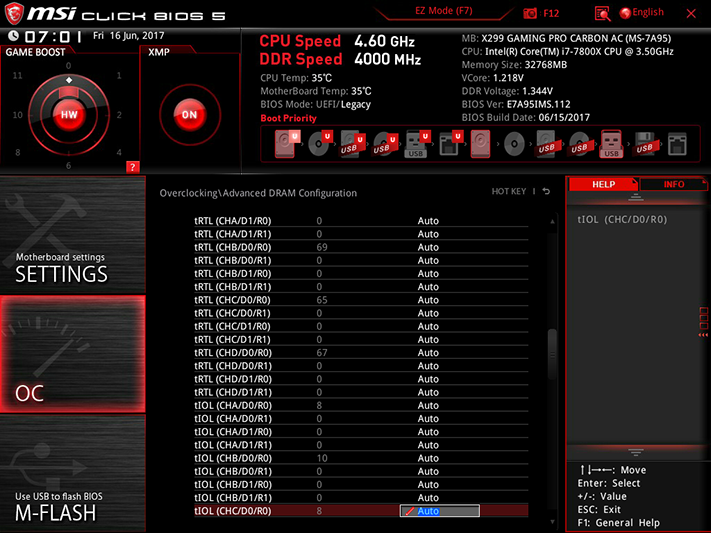The image size is (711, 533).
Task: Click the pencil icon in the selected Auto field
Action: (x=409, y=511)
